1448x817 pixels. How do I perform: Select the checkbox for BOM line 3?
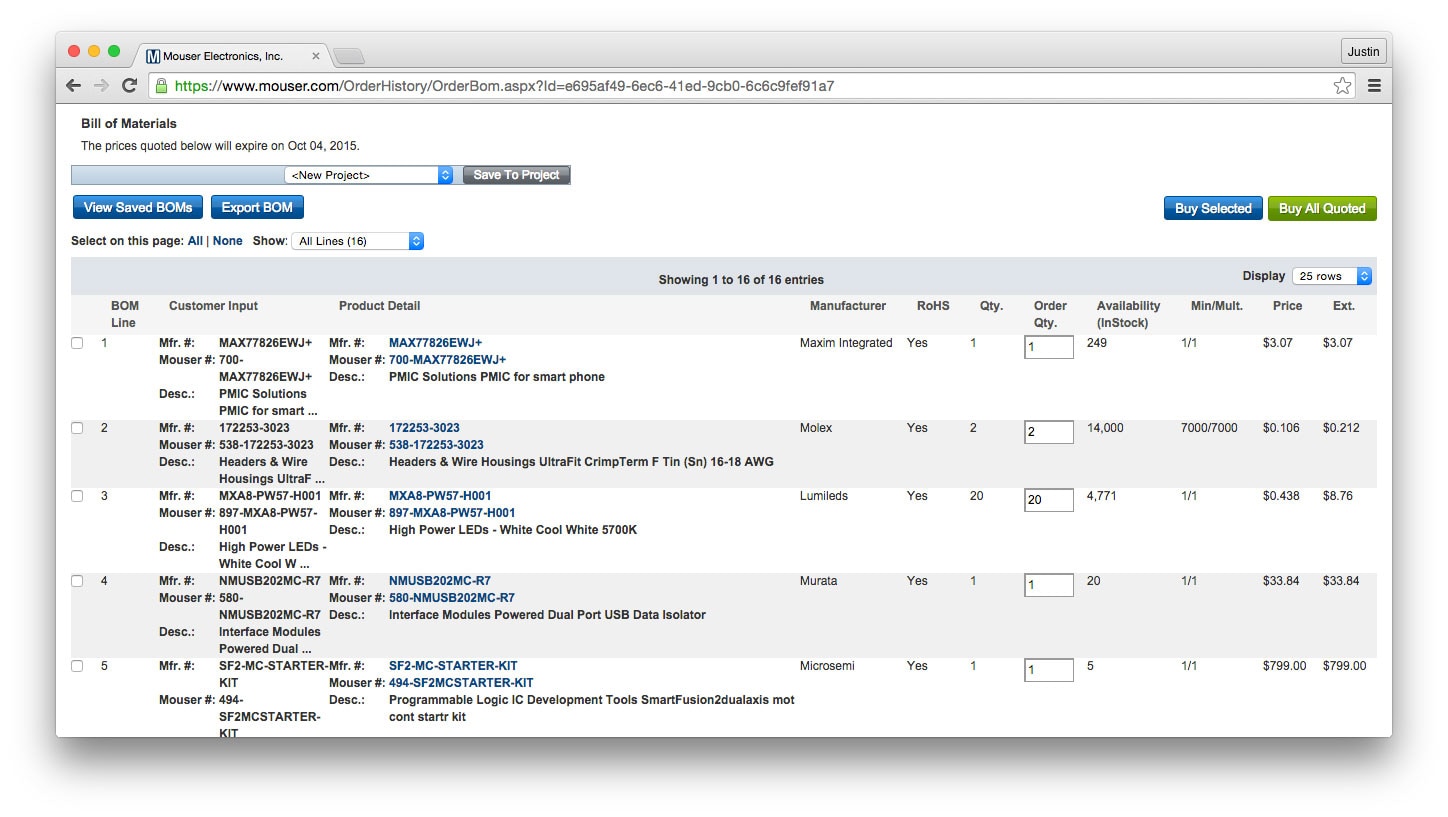(x=77, y=497)
